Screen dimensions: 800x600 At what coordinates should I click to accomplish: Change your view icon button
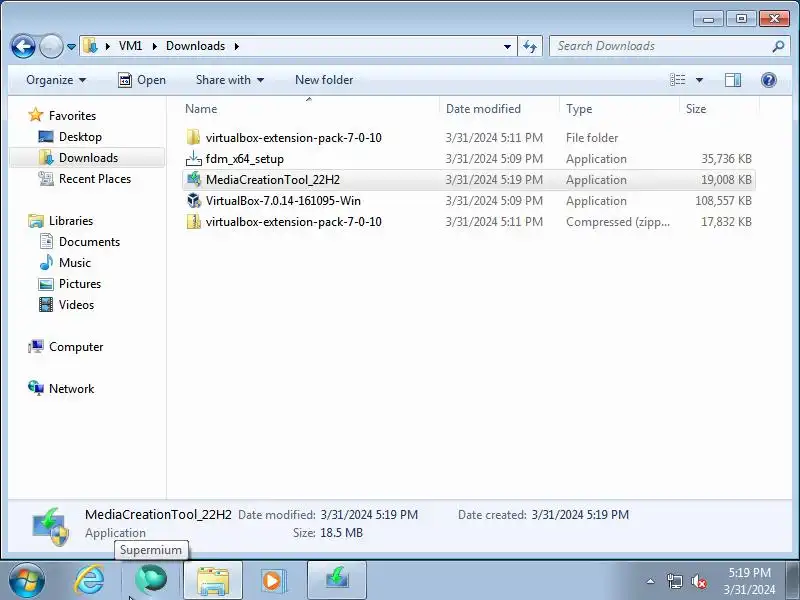[678, 80]
